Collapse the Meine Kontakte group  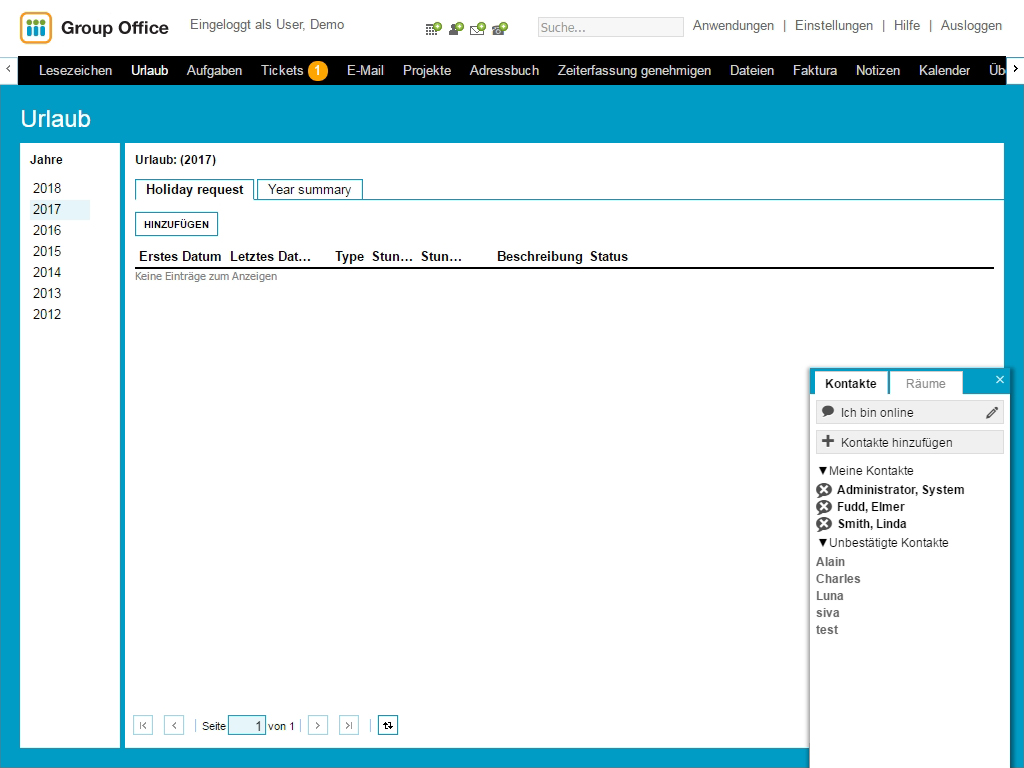tap(823, 471)
